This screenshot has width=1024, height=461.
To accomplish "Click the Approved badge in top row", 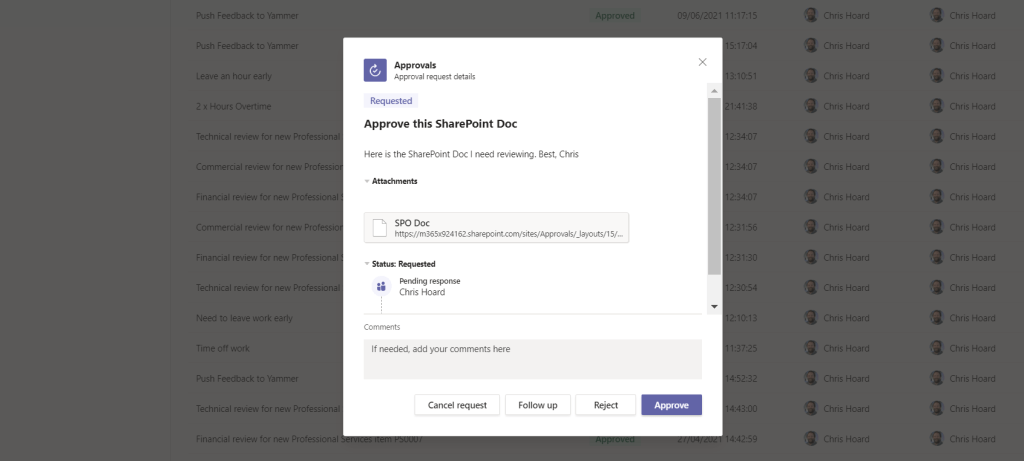I will pyautogui.click(x=615, y=16).
